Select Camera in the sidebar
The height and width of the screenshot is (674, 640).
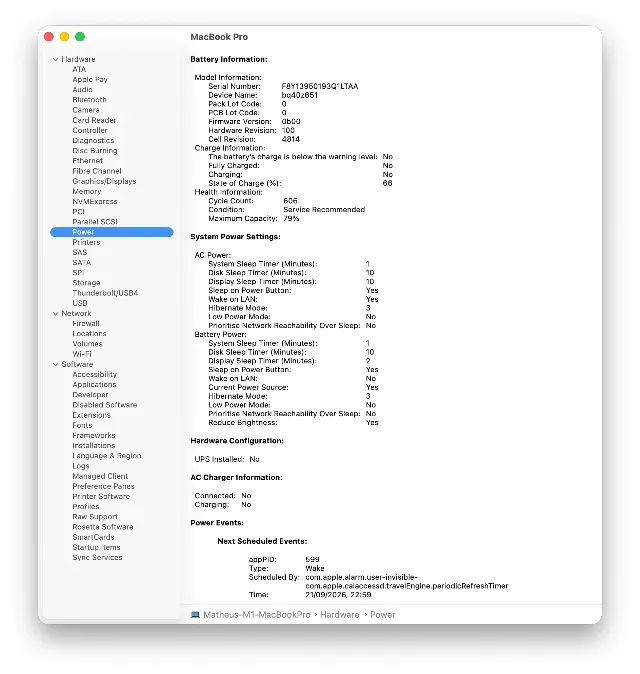click(86, 110)
